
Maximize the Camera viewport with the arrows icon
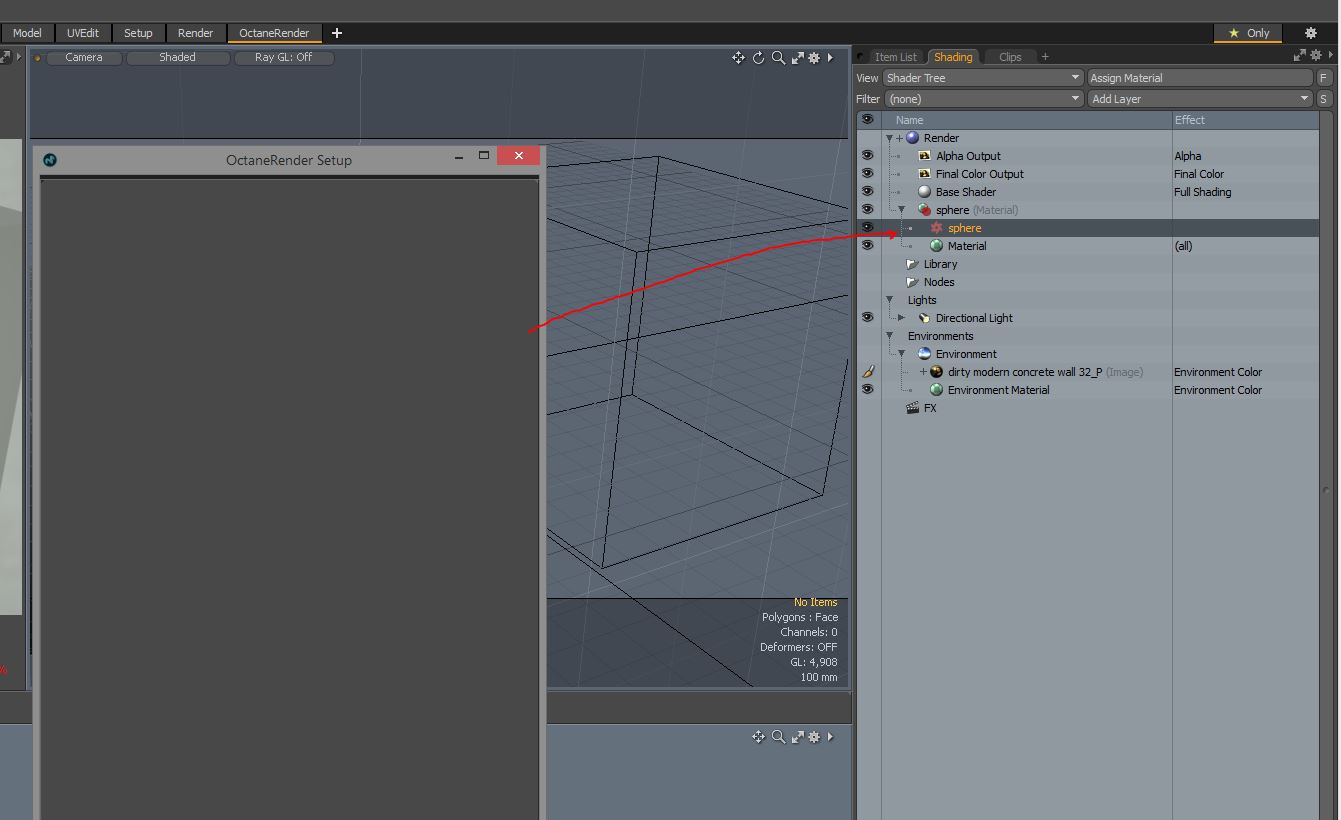[798, 58]
